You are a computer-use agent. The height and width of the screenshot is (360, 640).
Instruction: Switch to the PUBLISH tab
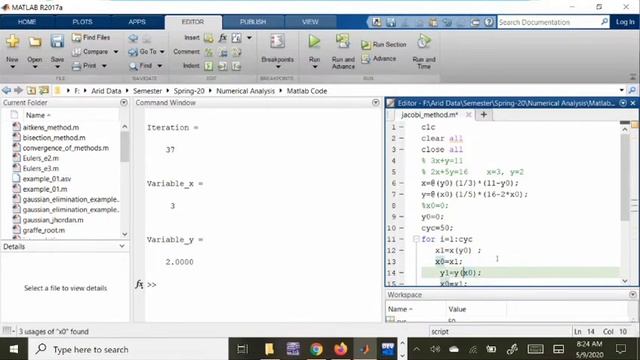click(x=253, y=22)
